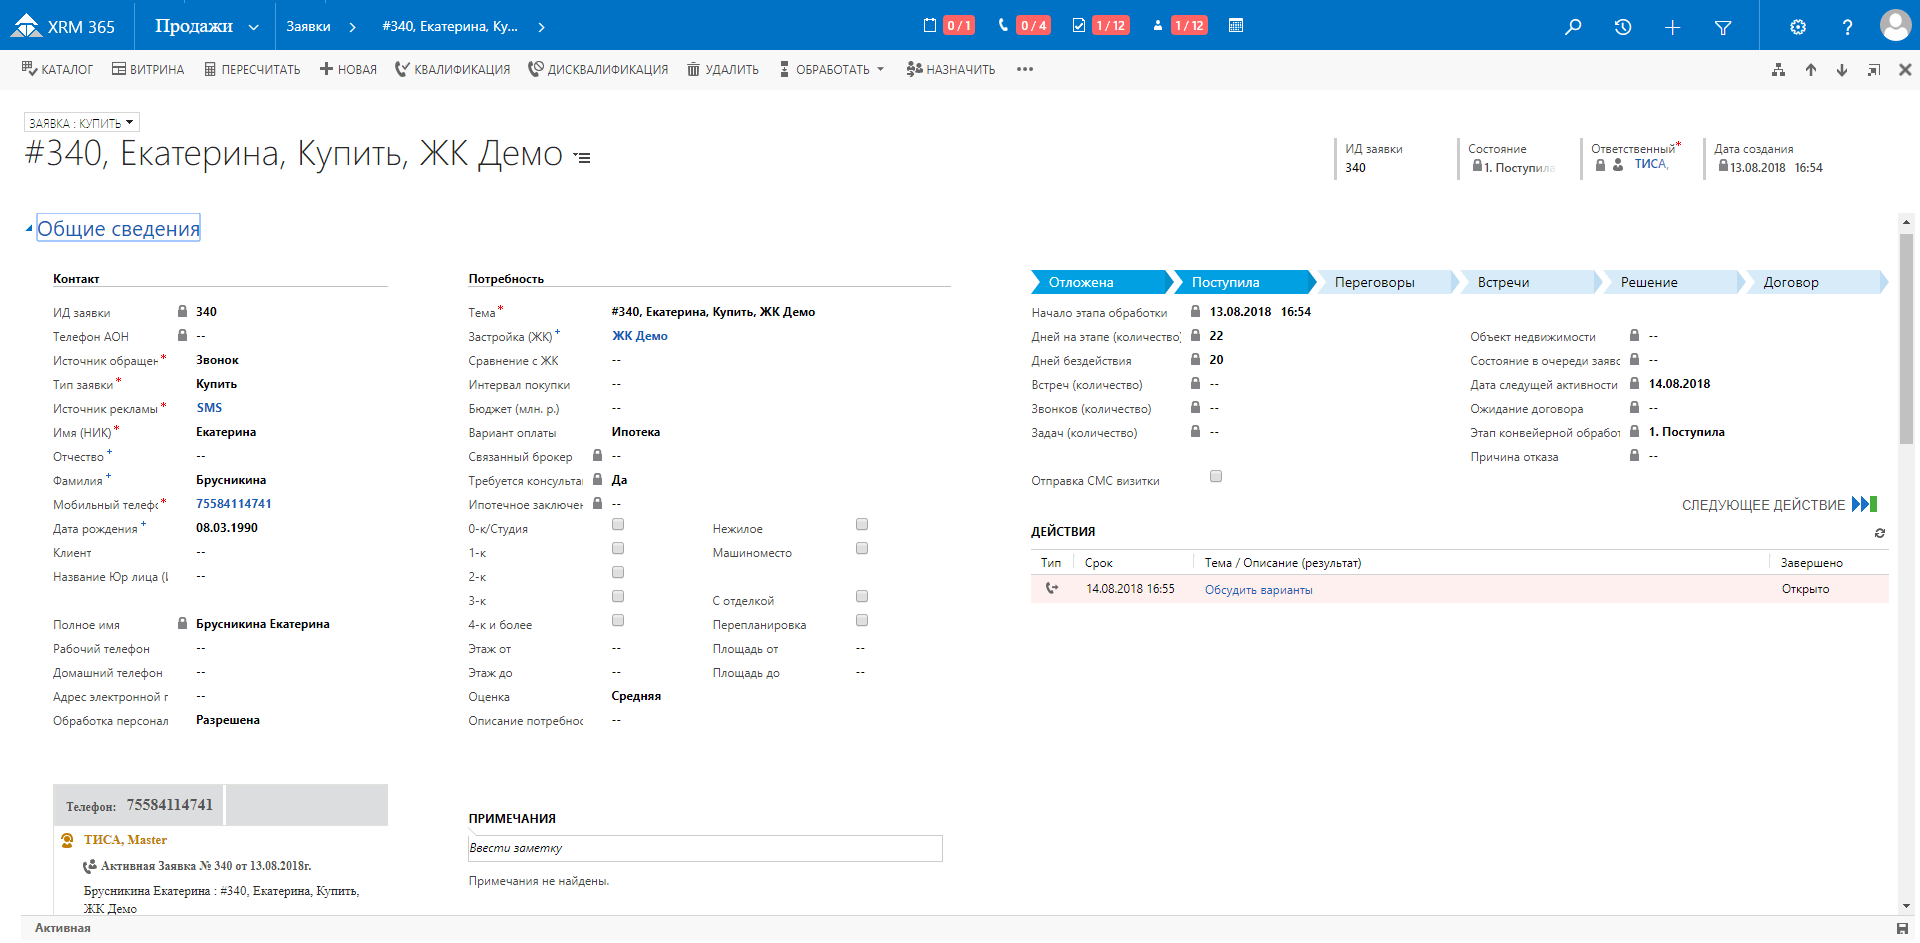Click the notes input field
1920x943 pixels.
[705, 848]
